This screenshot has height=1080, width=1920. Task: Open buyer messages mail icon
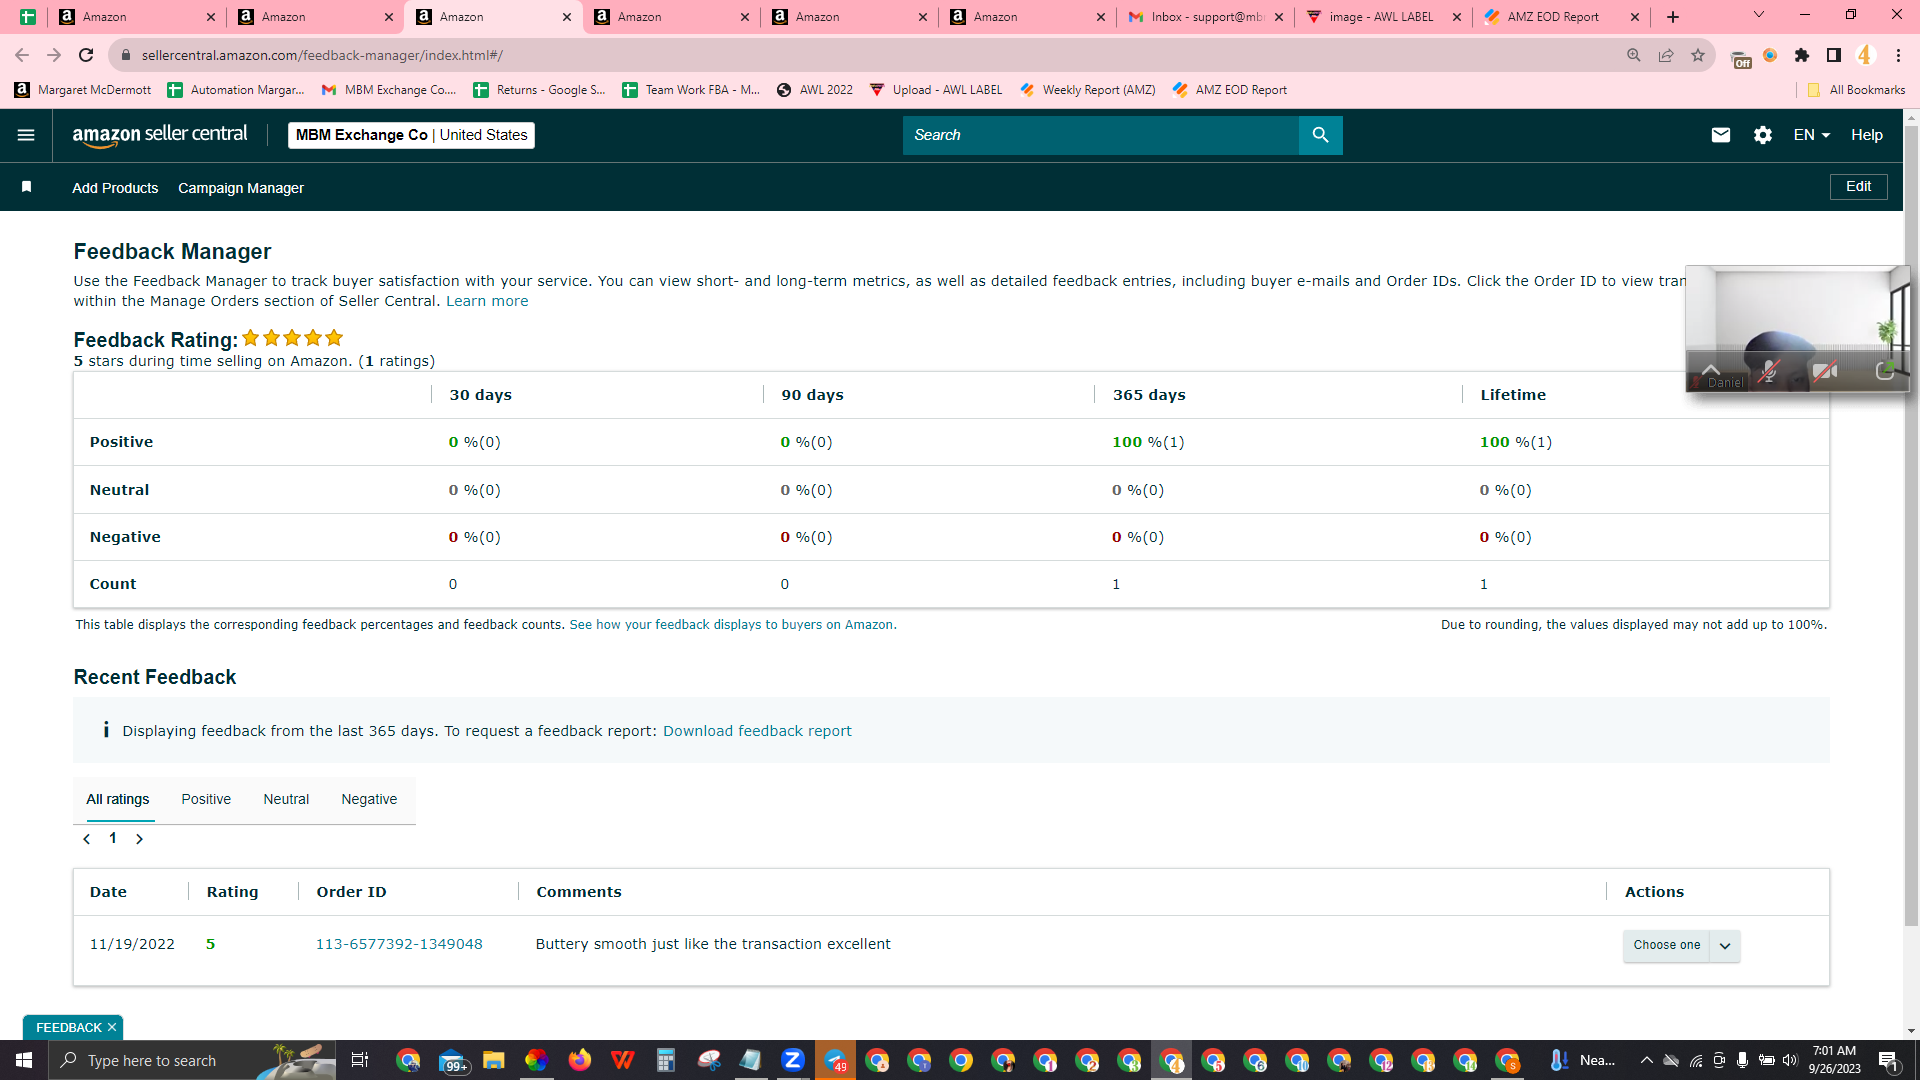[1720, 135]
